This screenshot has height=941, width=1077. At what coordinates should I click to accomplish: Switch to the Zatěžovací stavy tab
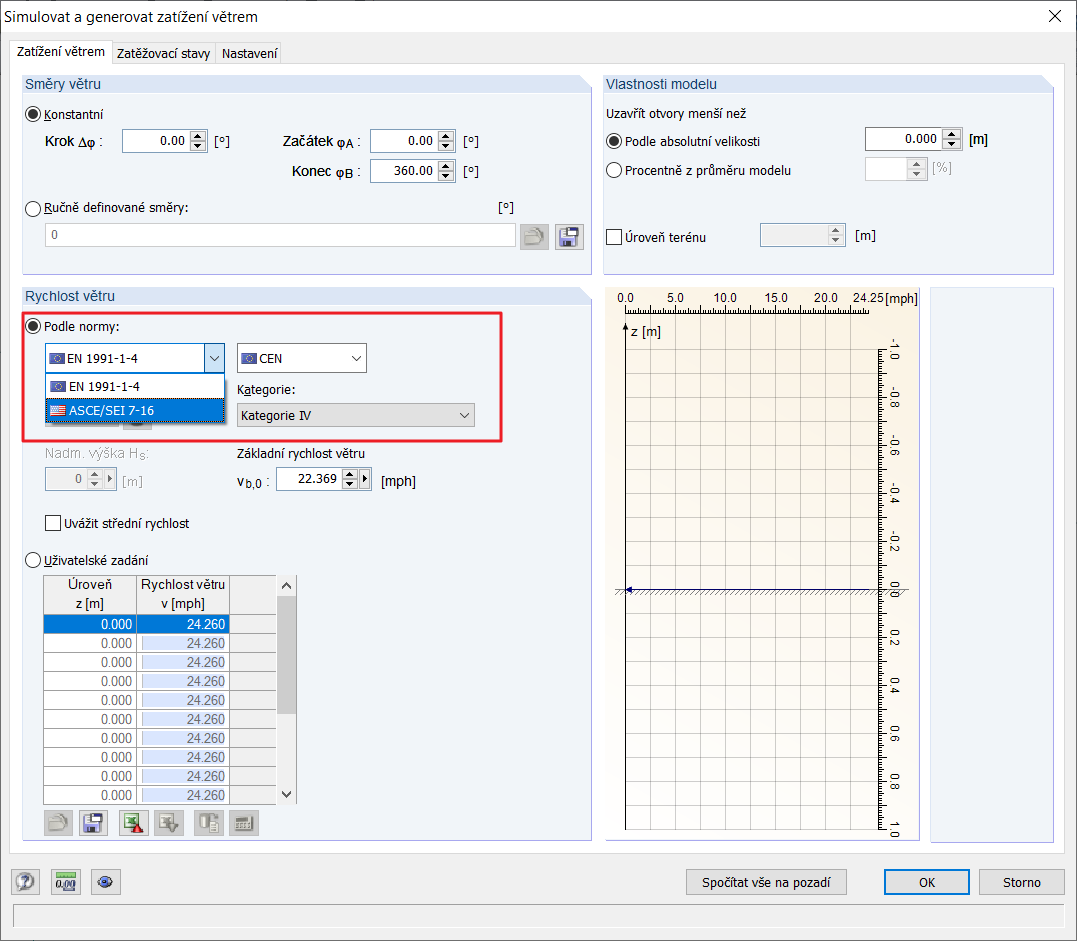(163, 54)
